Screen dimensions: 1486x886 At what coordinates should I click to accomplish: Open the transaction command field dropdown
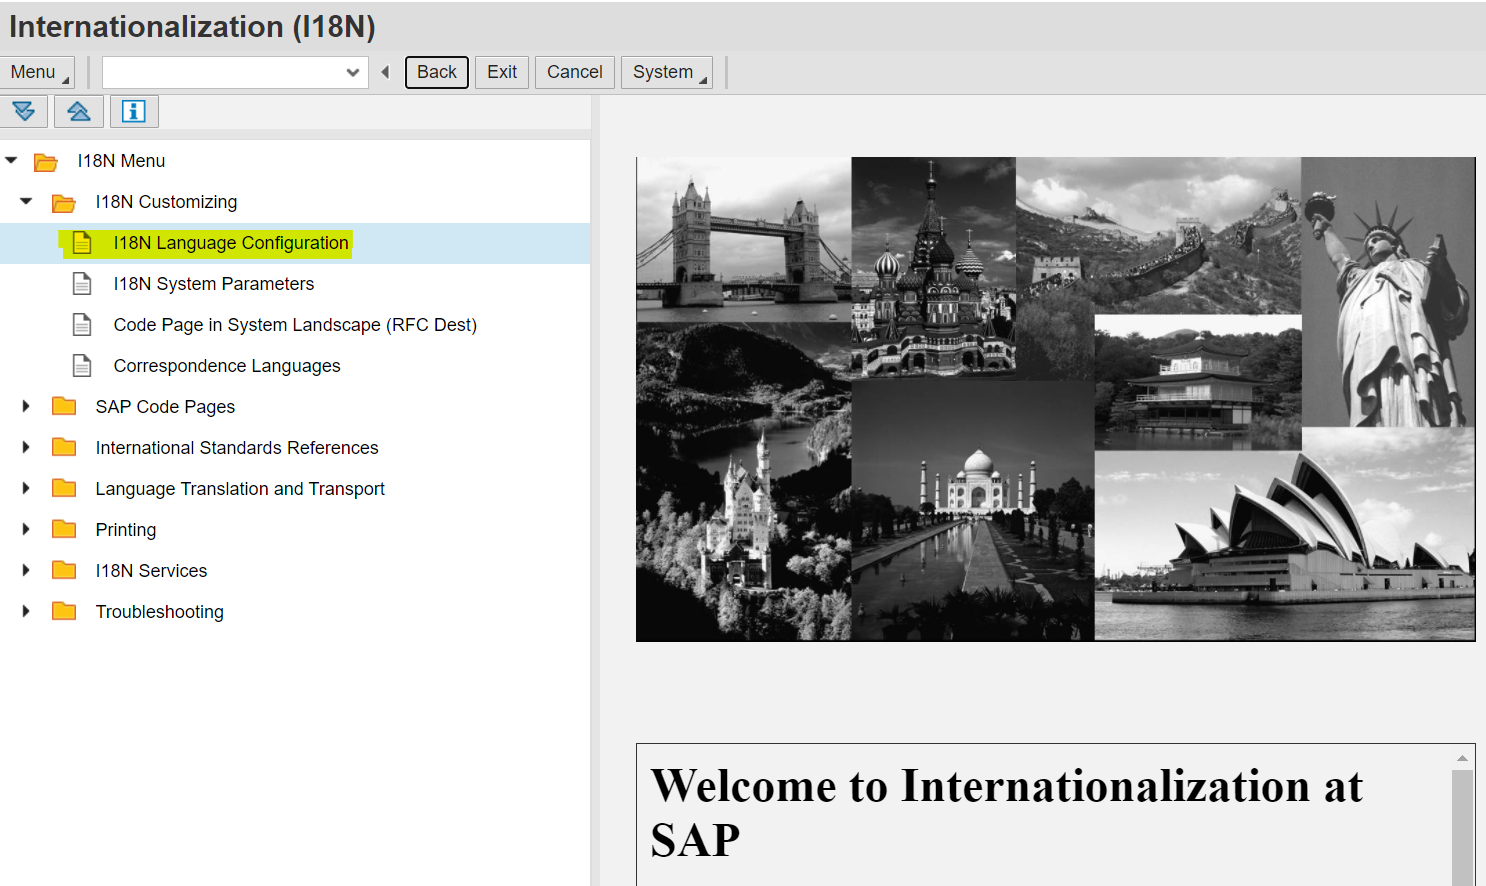353,72
